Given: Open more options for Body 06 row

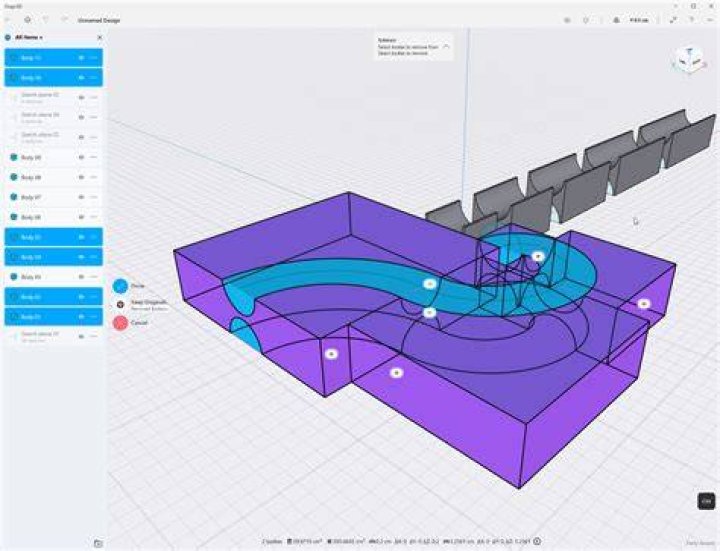Looking at the screenshot, I should pyautogui.click(x=94, y=217).
